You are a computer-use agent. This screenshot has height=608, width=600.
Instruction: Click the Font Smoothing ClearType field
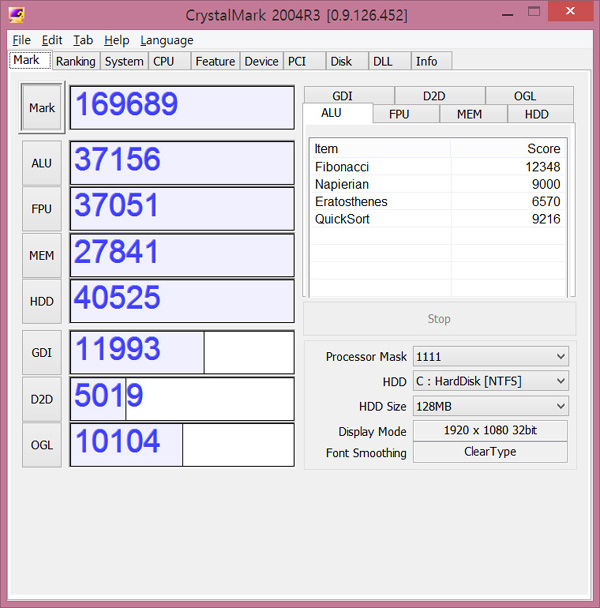pos(490,452)
